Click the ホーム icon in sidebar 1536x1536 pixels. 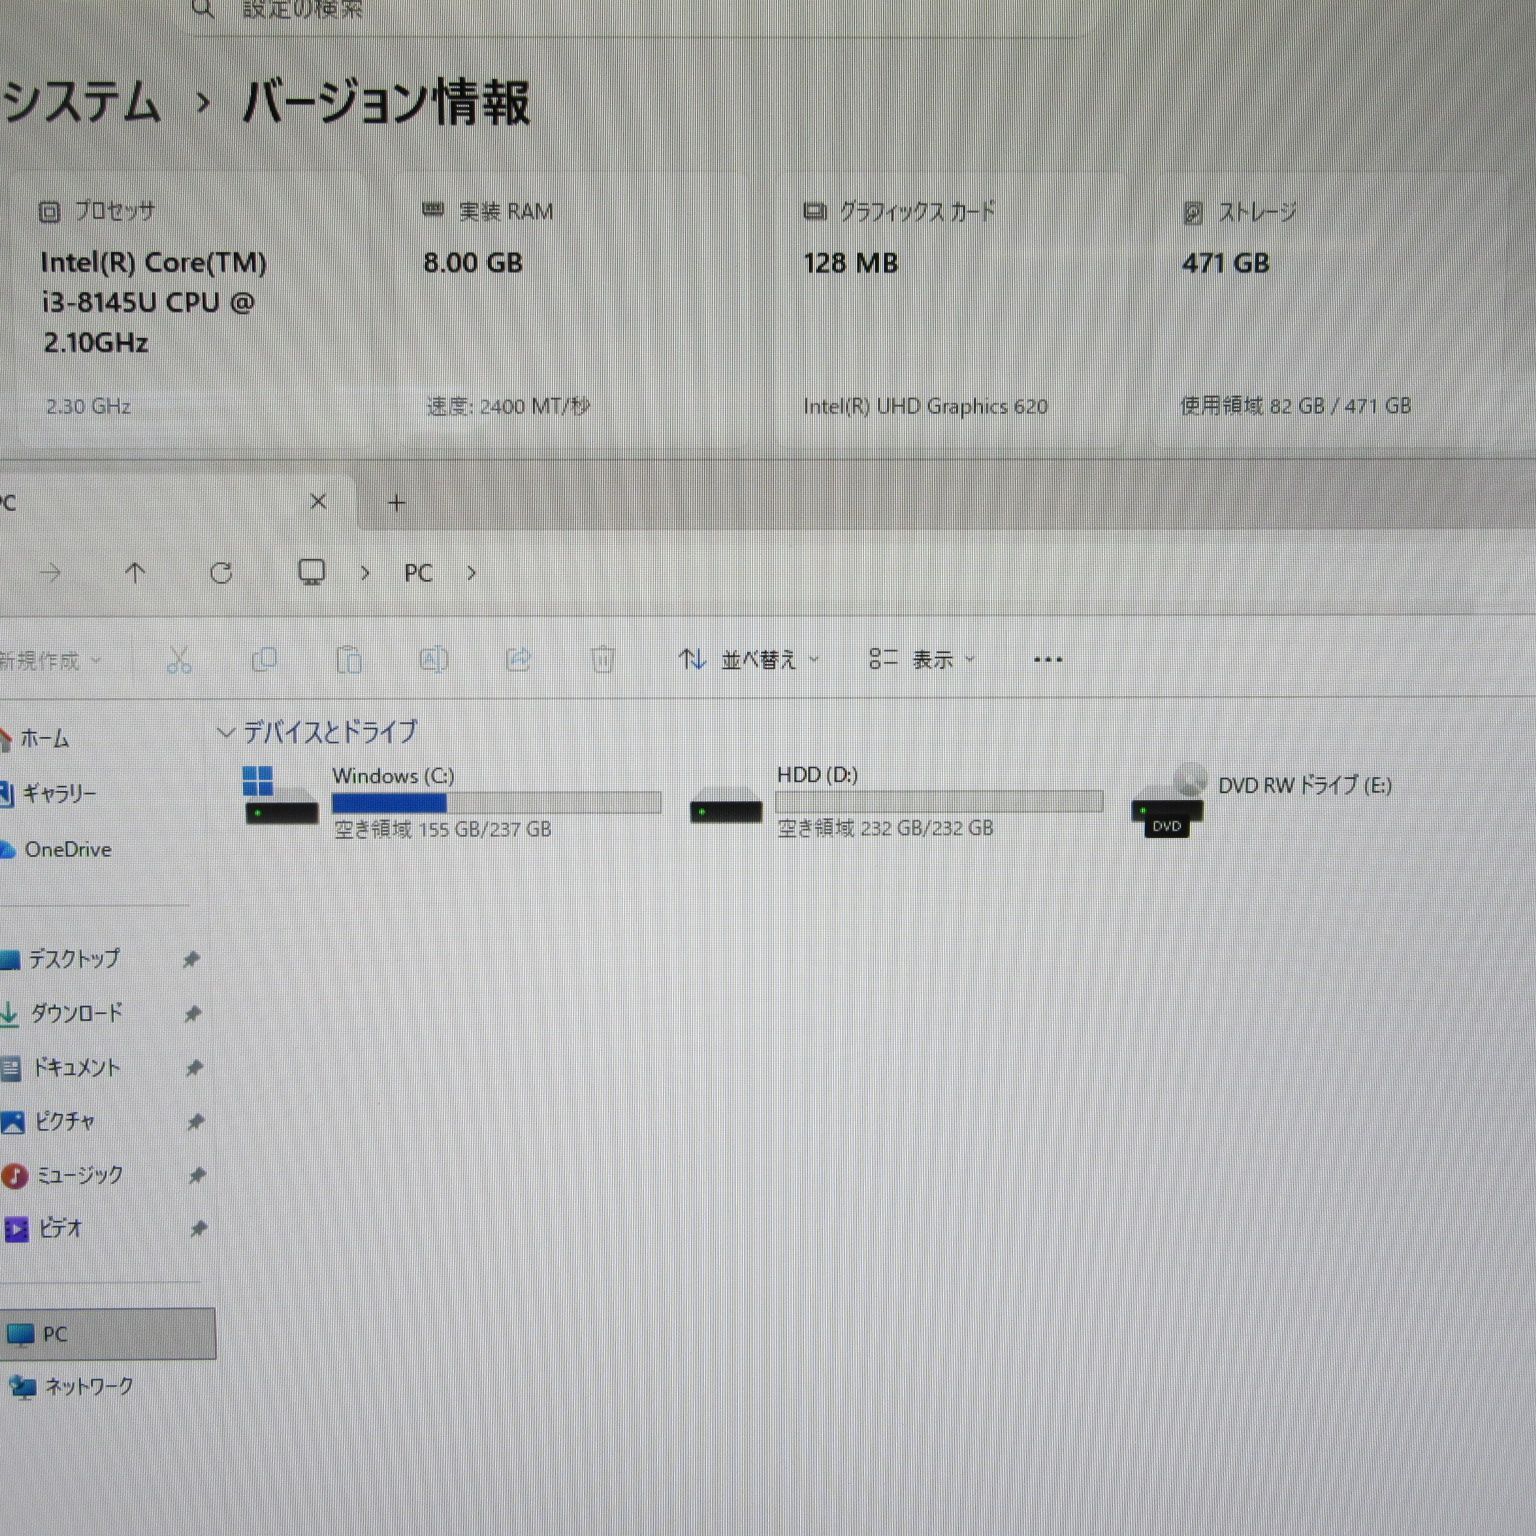click(6, 739)
